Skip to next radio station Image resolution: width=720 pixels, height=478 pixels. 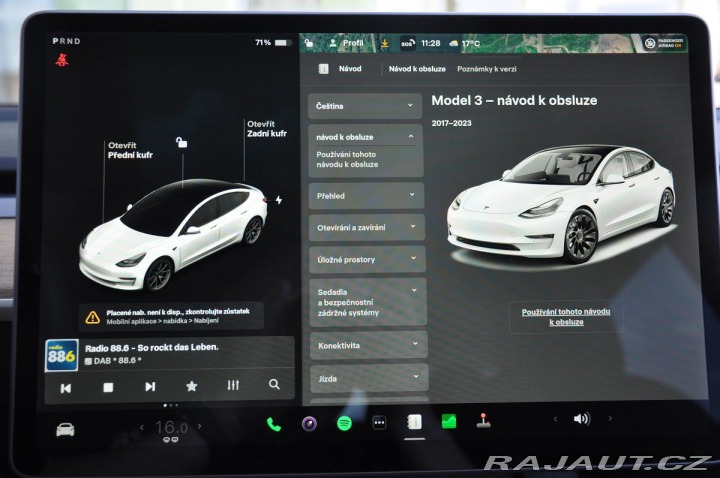[x=150, y=387]
